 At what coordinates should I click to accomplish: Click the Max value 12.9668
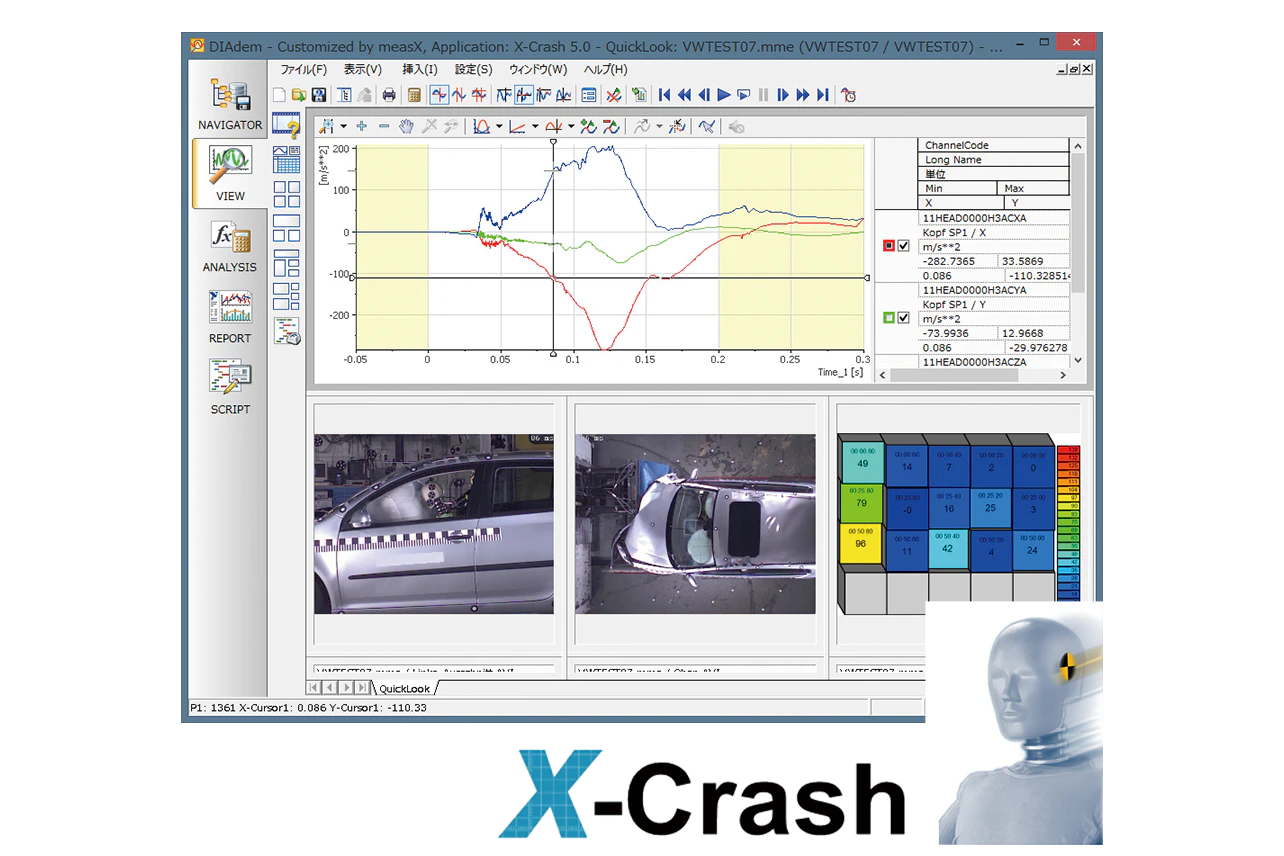(x=1034, y=333)
